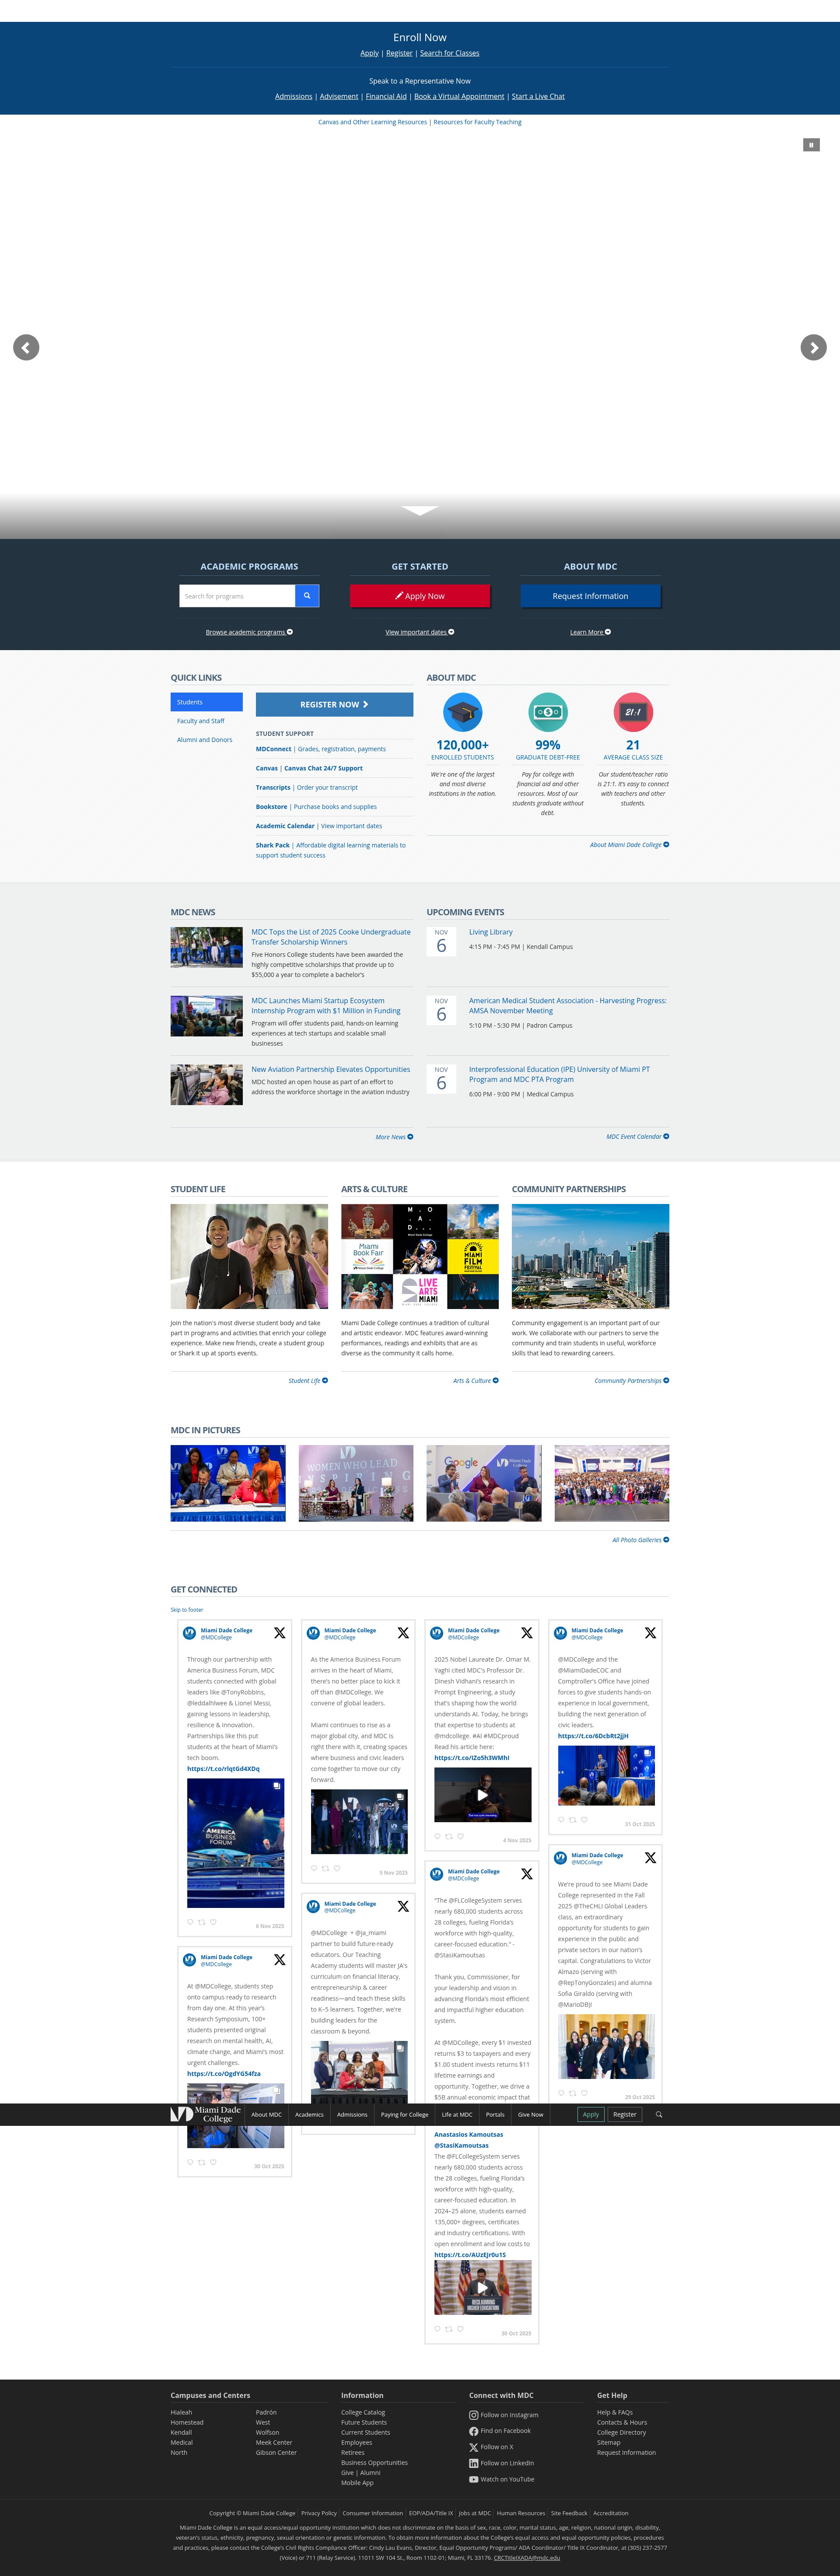The width and height of the screenshot is (840, 2576).
Task: Pause the hero carousel slideshow
Action: pos(811,145)
